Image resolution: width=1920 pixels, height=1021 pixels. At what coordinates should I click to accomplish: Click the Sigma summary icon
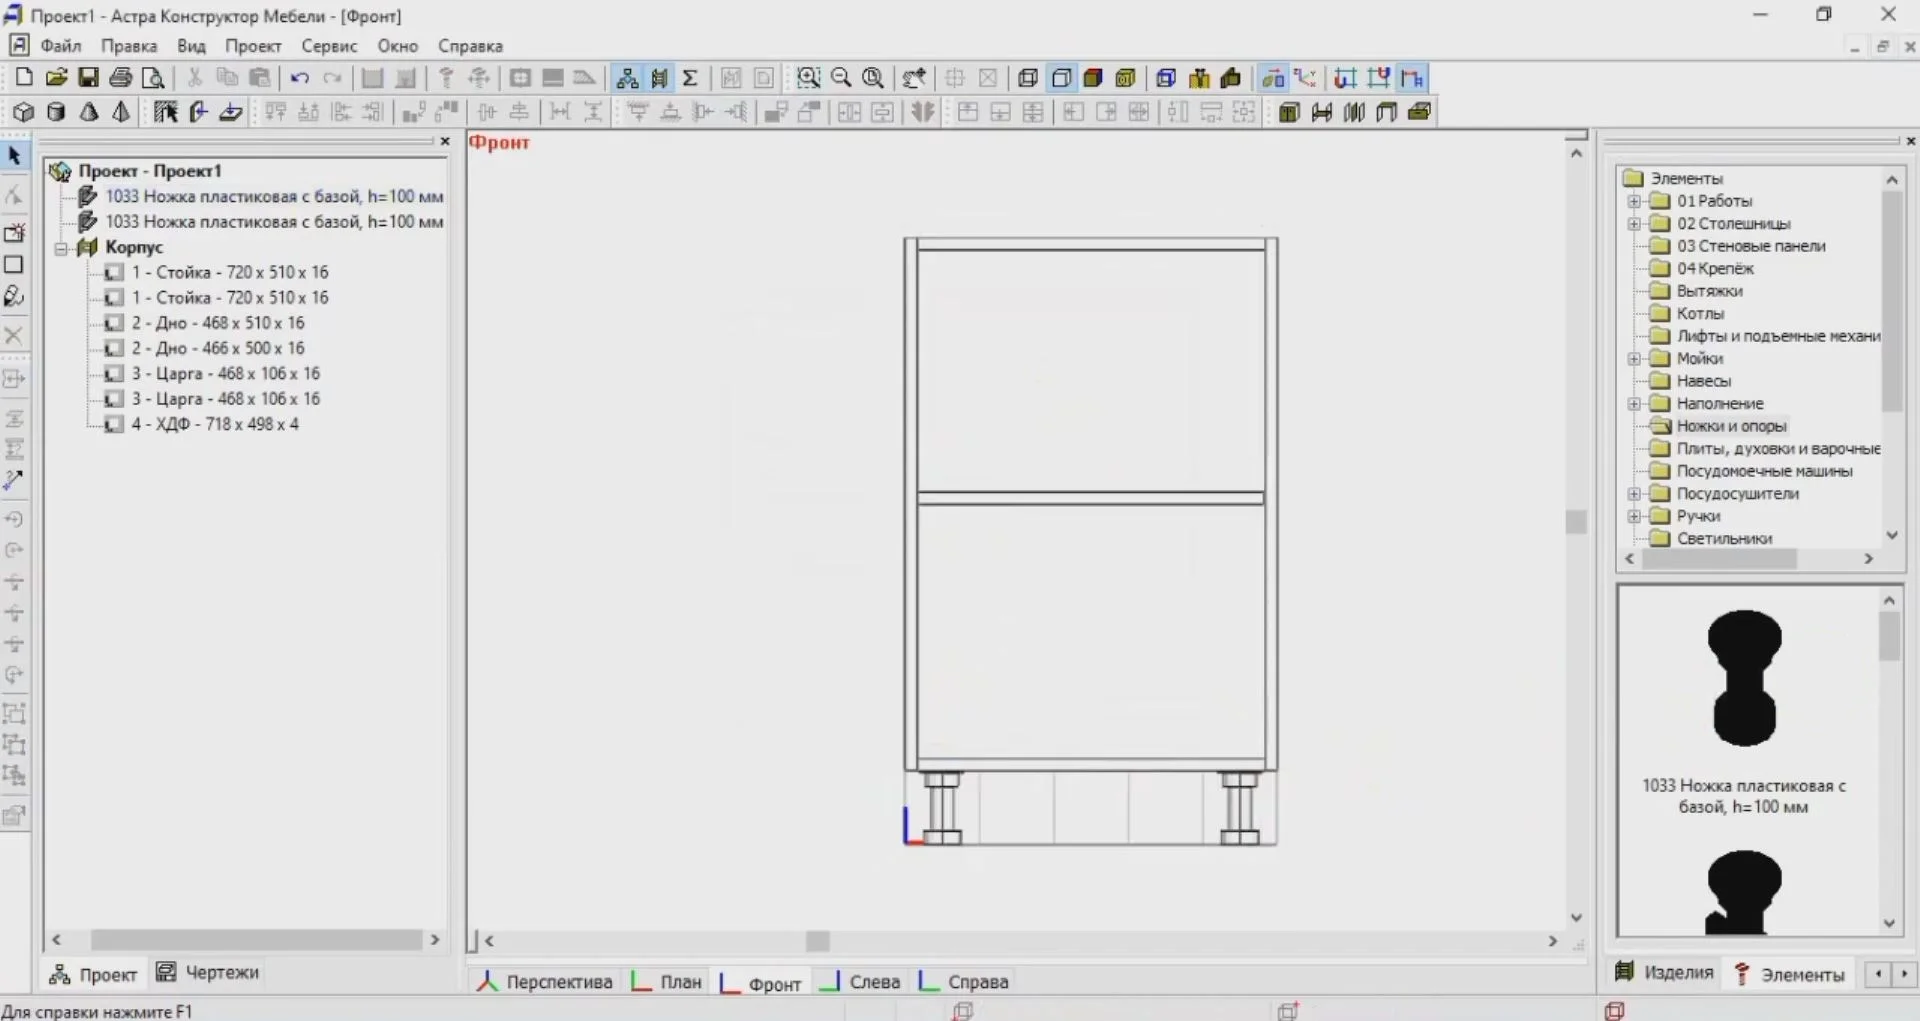(x=690, y=78)
